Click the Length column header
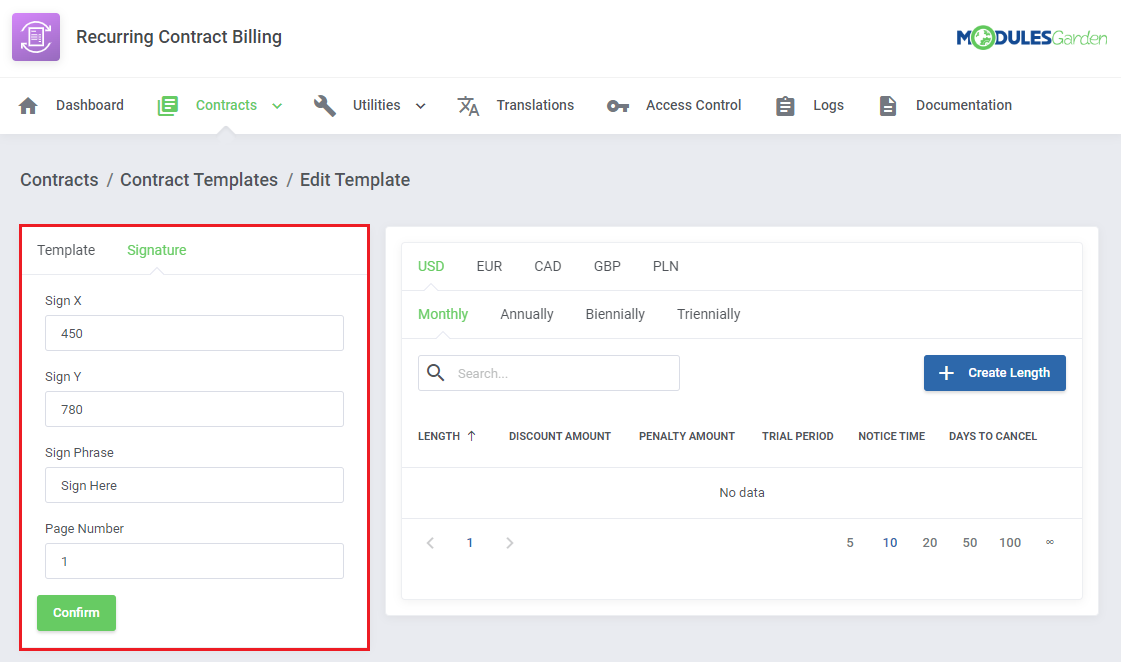Screen dimensions: 1121x662 [x=439, y=436]
